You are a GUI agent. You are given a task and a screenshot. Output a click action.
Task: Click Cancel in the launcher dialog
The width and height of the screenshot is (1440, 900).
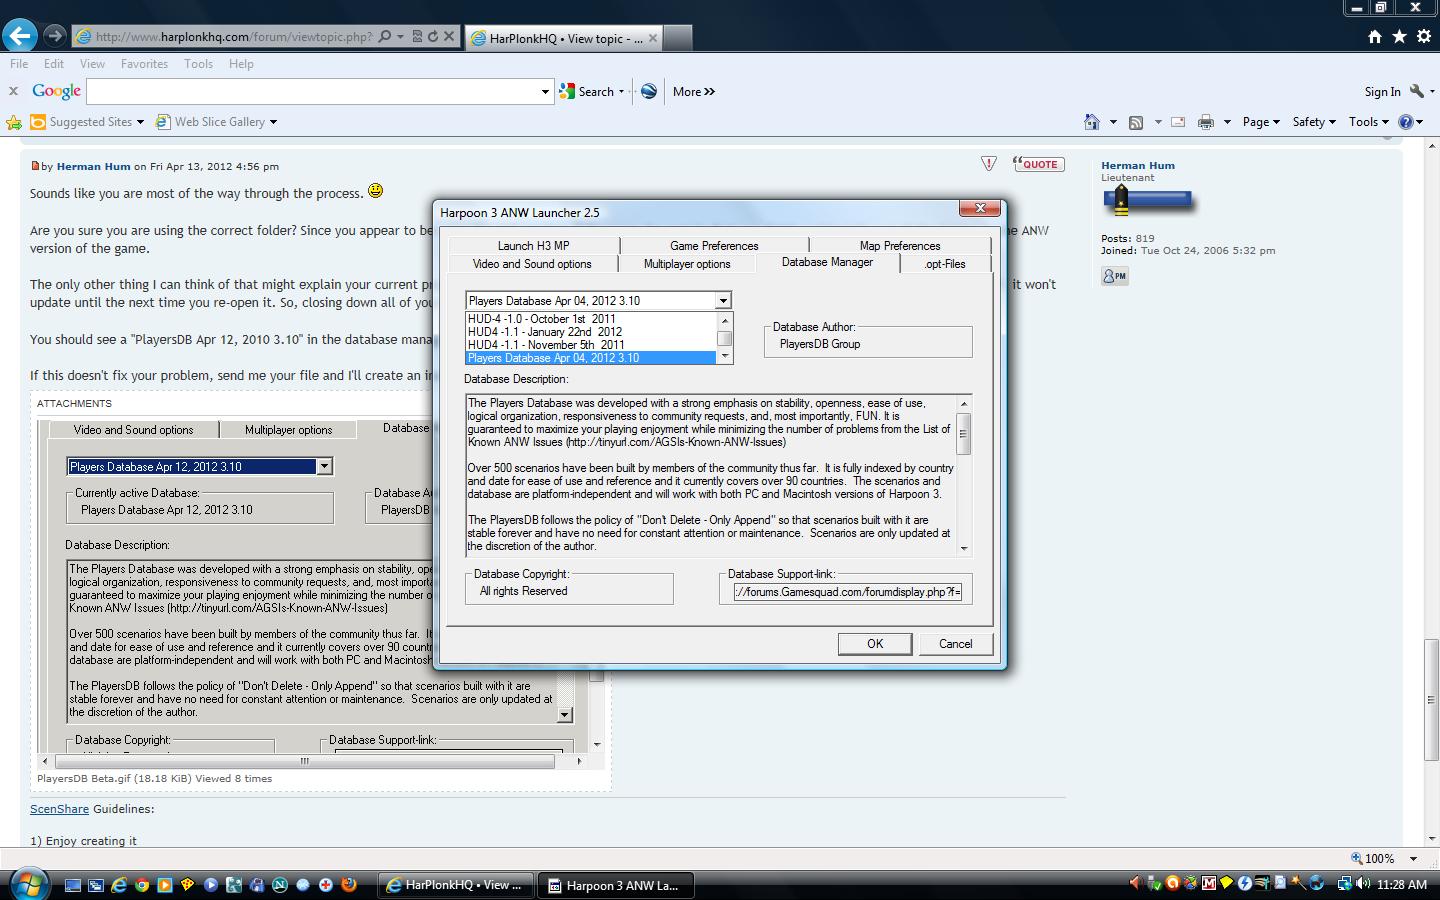955,644
